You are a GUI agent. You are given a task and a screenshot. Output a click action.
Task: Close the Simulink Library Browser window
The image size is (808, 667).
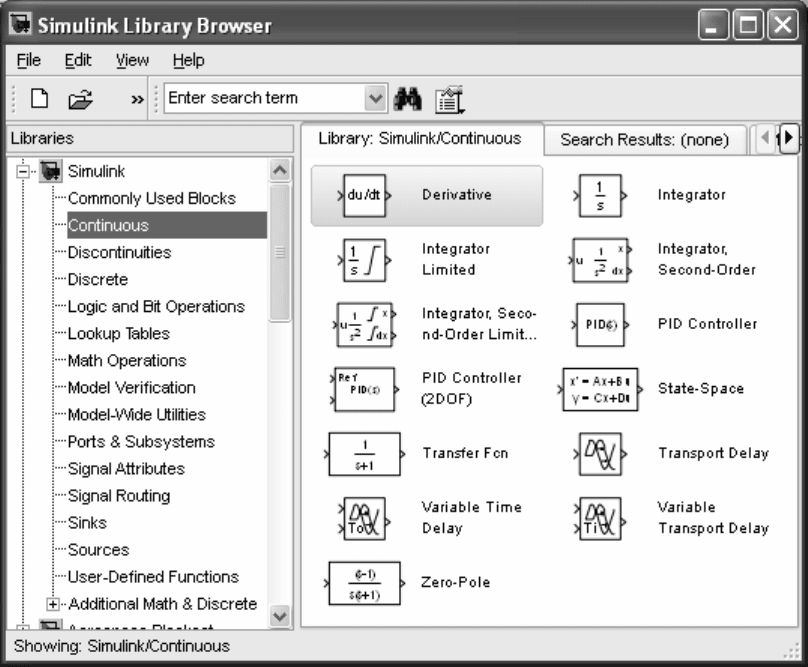coord(783,24)
